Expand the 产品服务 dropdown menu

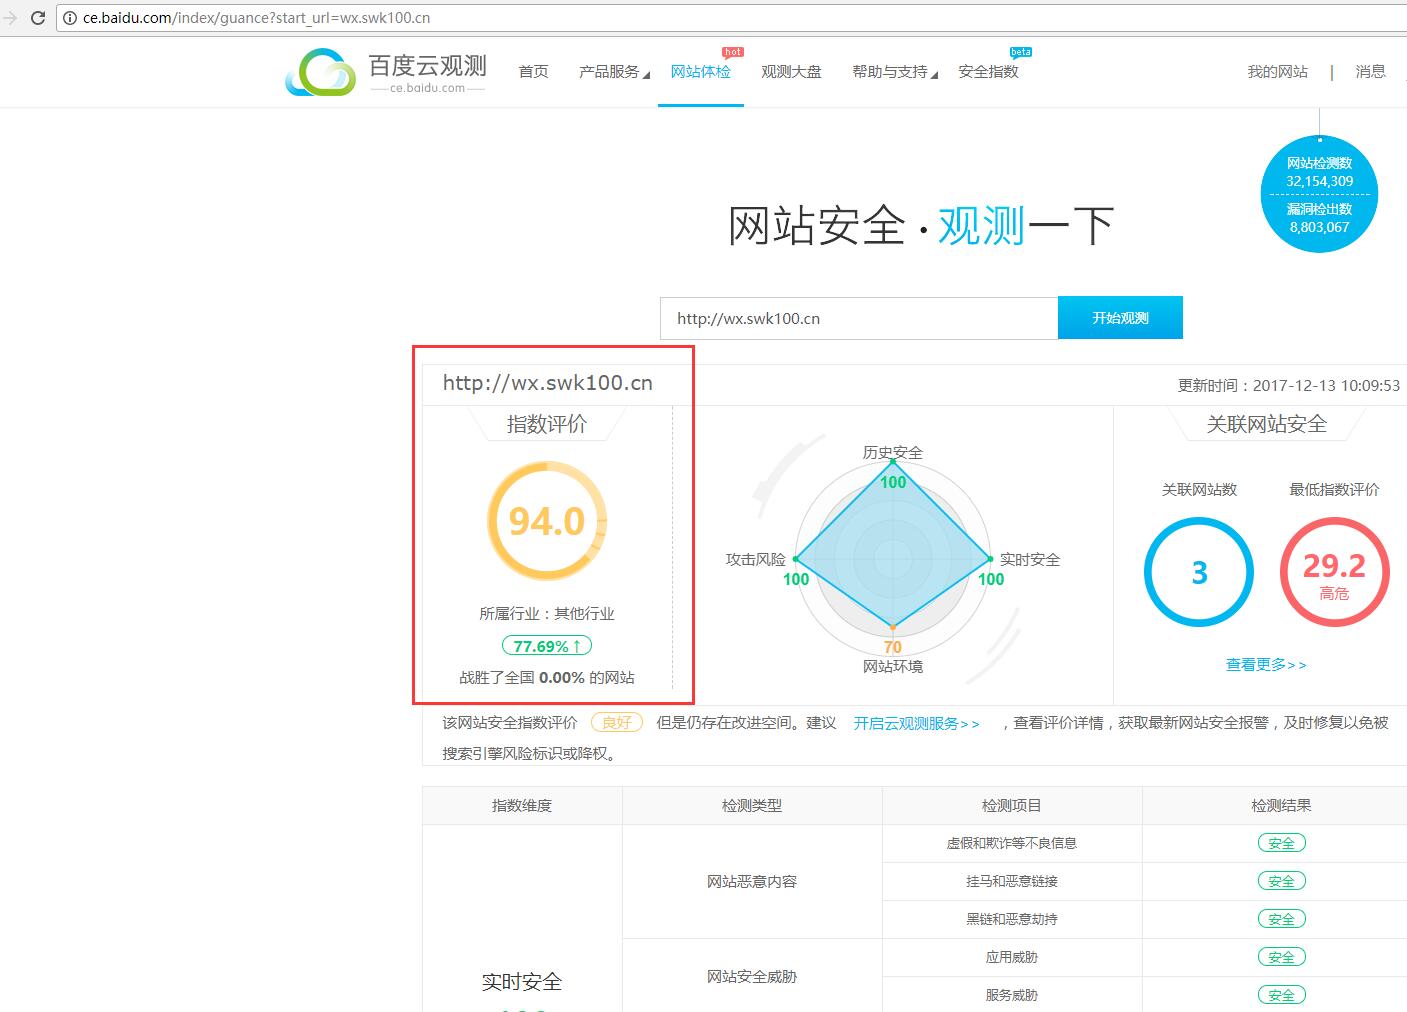pyautogui.click(x=608, y=71)
